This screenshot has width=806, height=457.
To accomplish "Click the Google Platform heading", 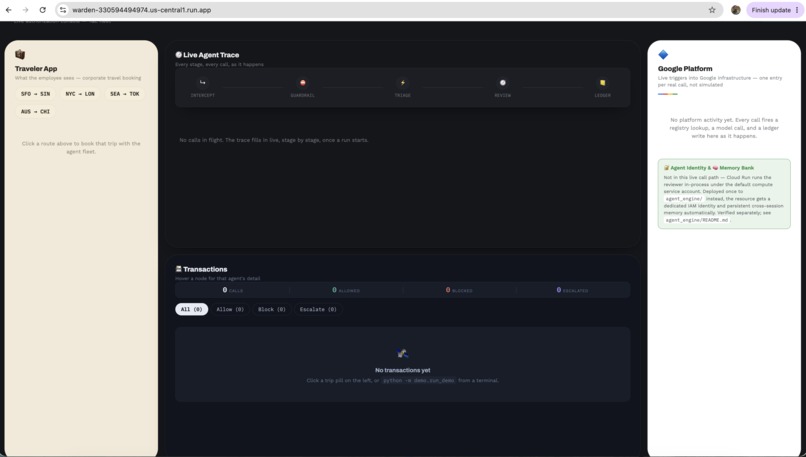I will click(x=685, y=69).
